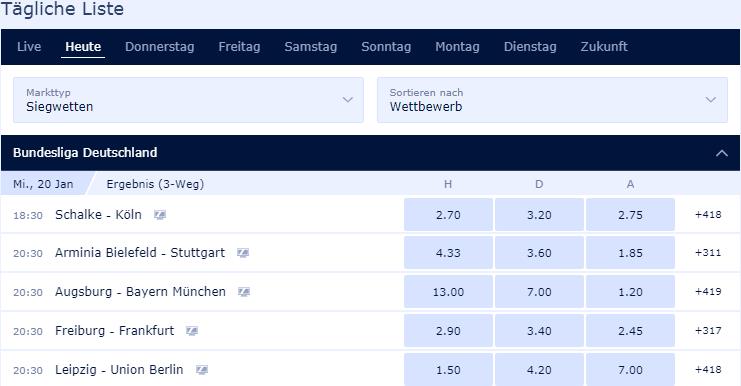Open +418 more markets for Schalke - Köln
The image size is (741, 386).
click(x=708, y=215)
